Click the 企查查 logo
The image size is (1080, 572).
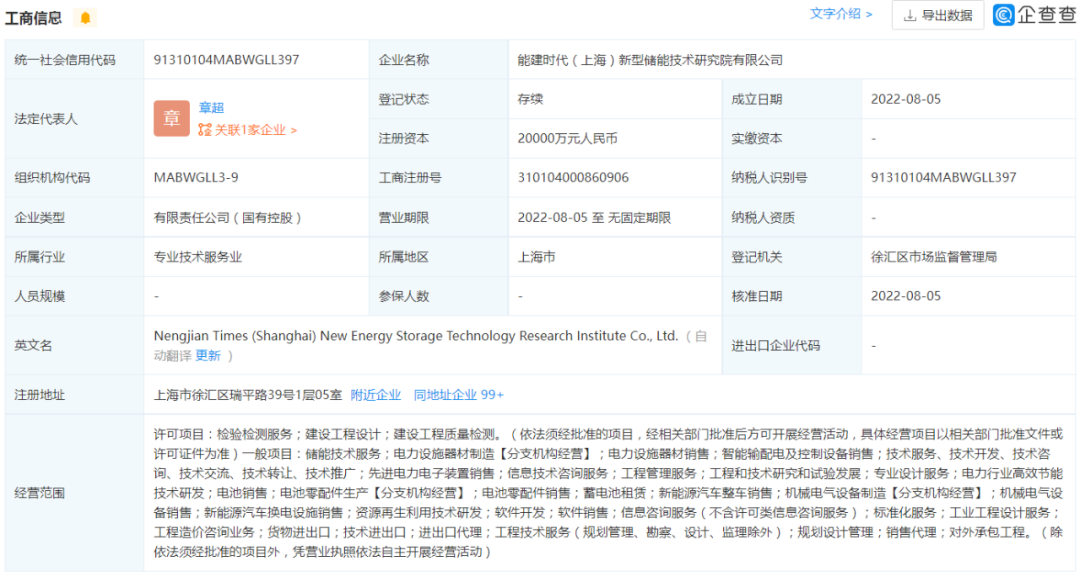tap(1034, 15)
